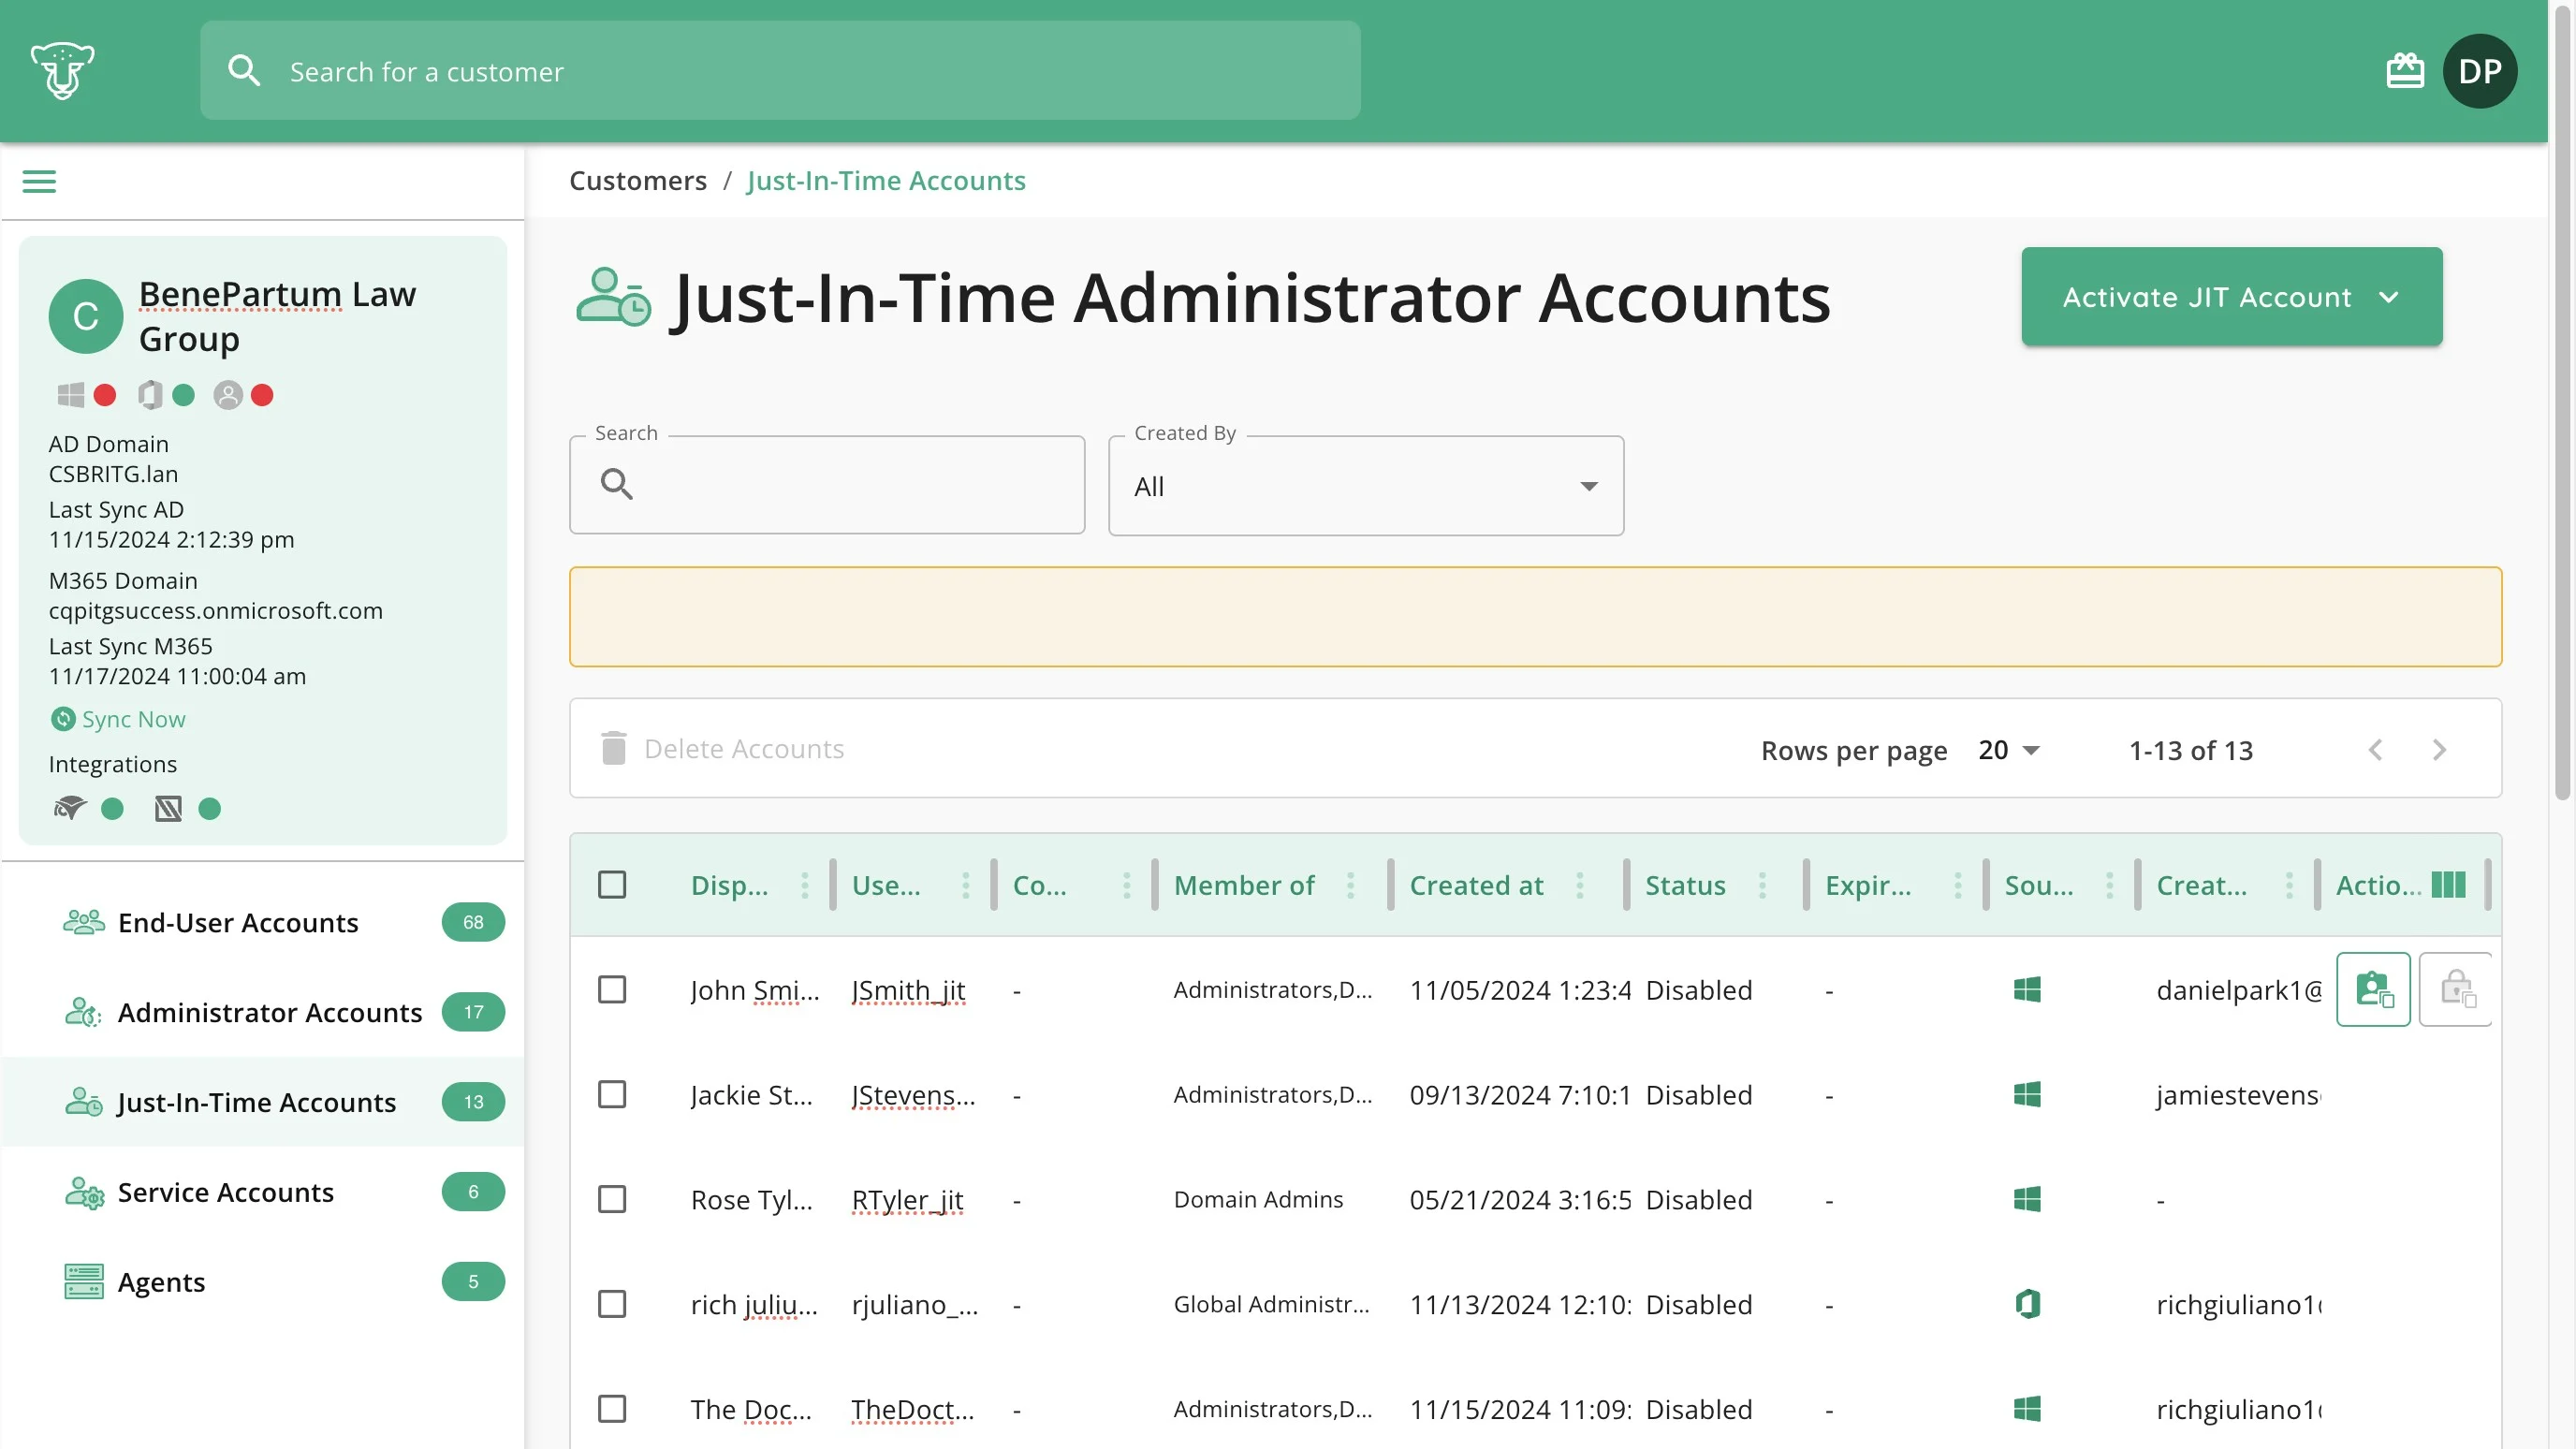
Task: Select the rich juliu row checkbox
Action: [x=612, y=1304]
